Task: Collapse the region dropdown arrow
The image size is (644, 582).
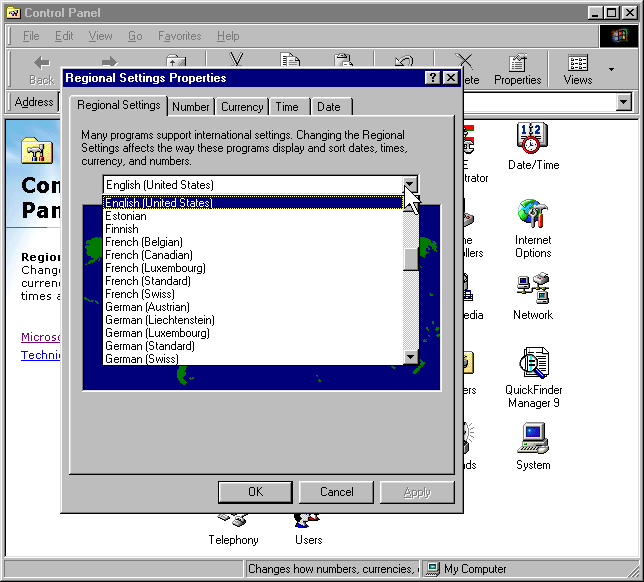Action: (x=409, y=185)
